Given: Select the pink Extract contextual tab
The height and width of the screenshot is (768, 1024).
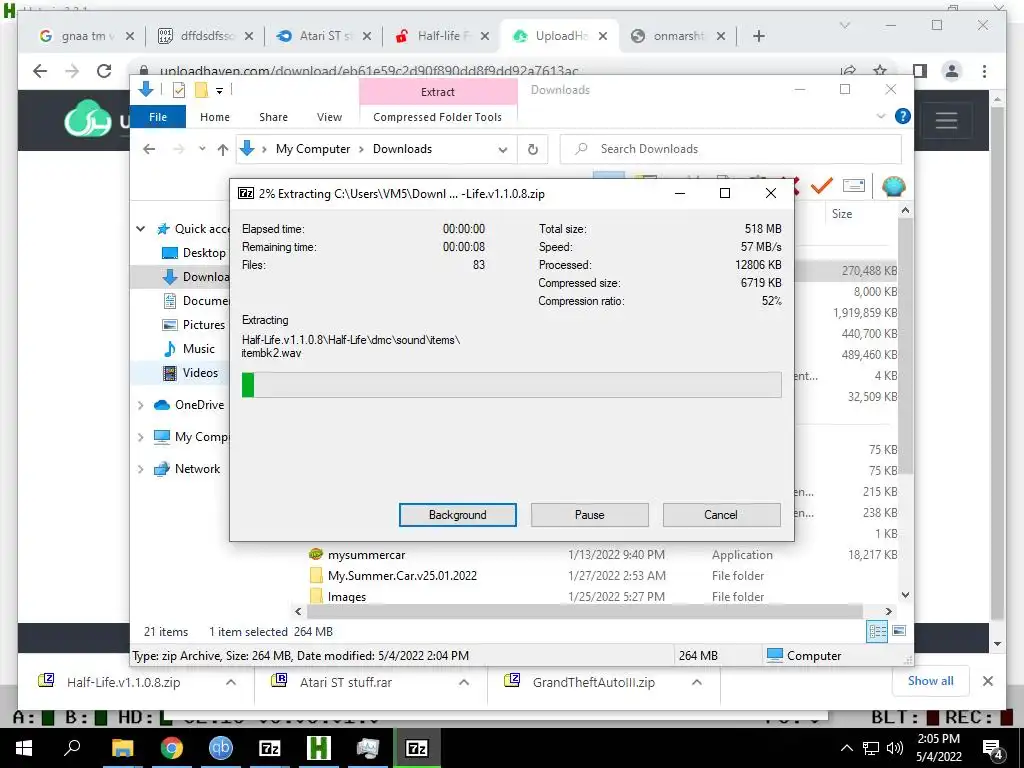Looking at the screenshot, I should (438, 92).
